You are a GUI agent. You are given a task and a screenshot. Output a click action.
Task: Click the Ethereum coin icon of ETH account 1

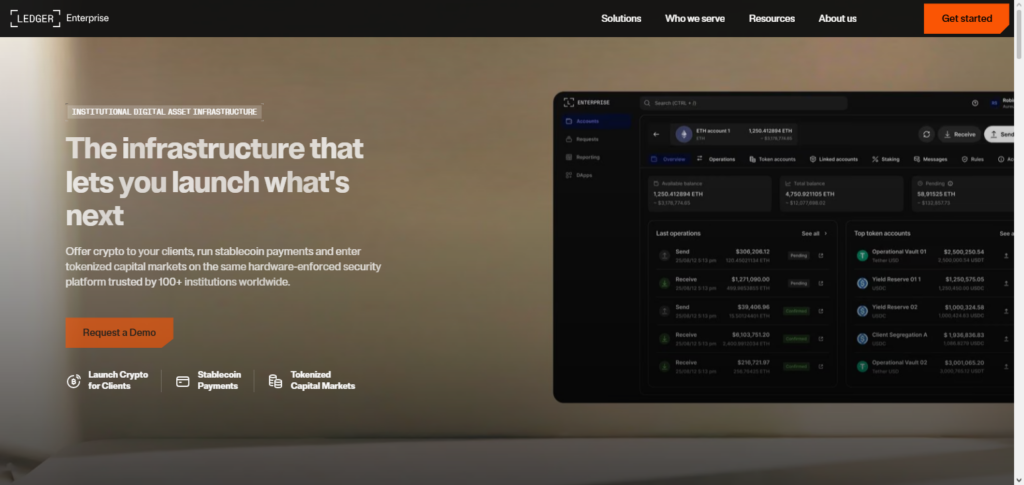[x=684, y=134]
